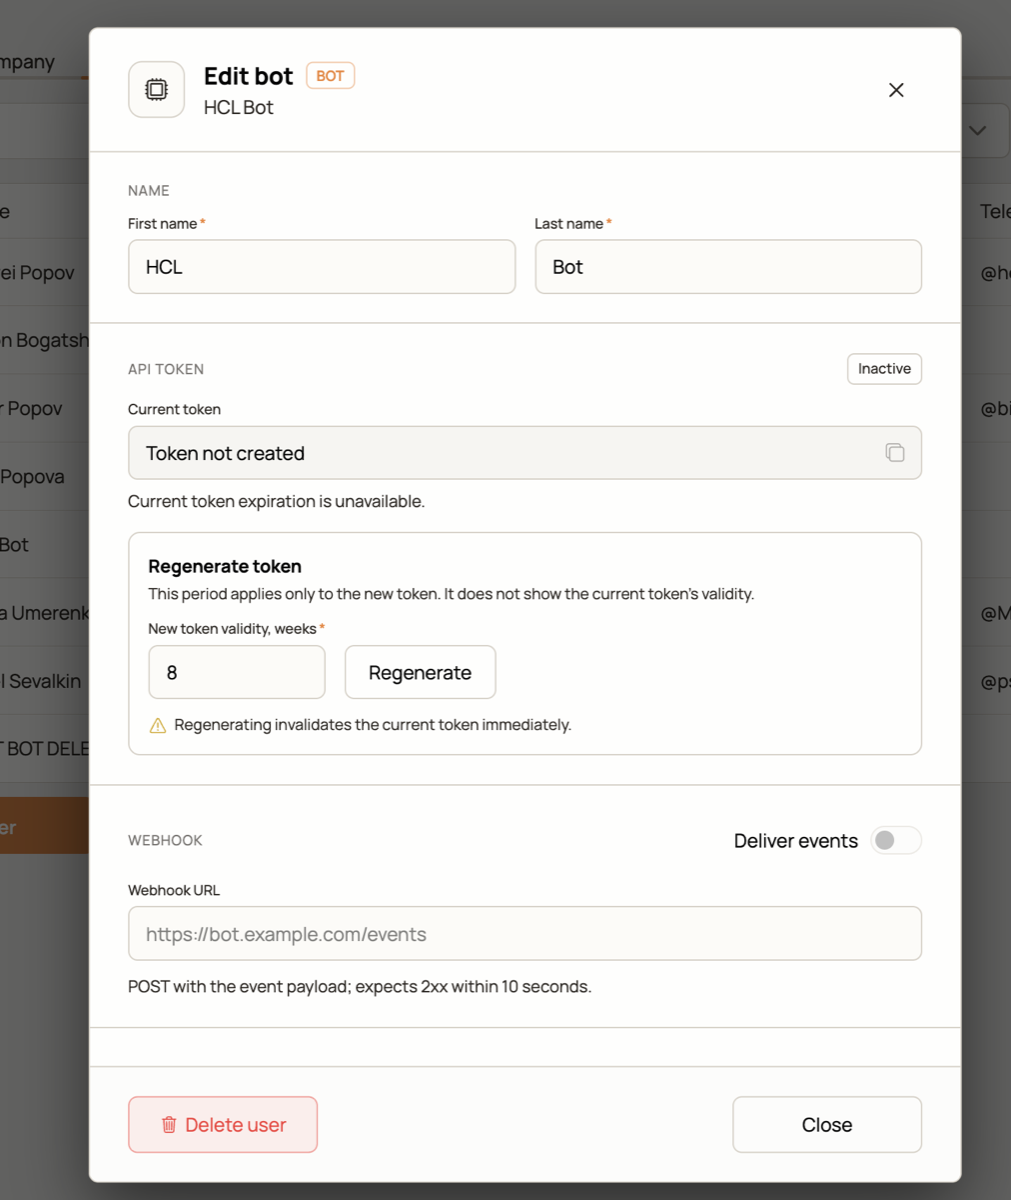Click the BOT badge next to title
This screenshot has width=1011, height=1200.
coord(330,76)
